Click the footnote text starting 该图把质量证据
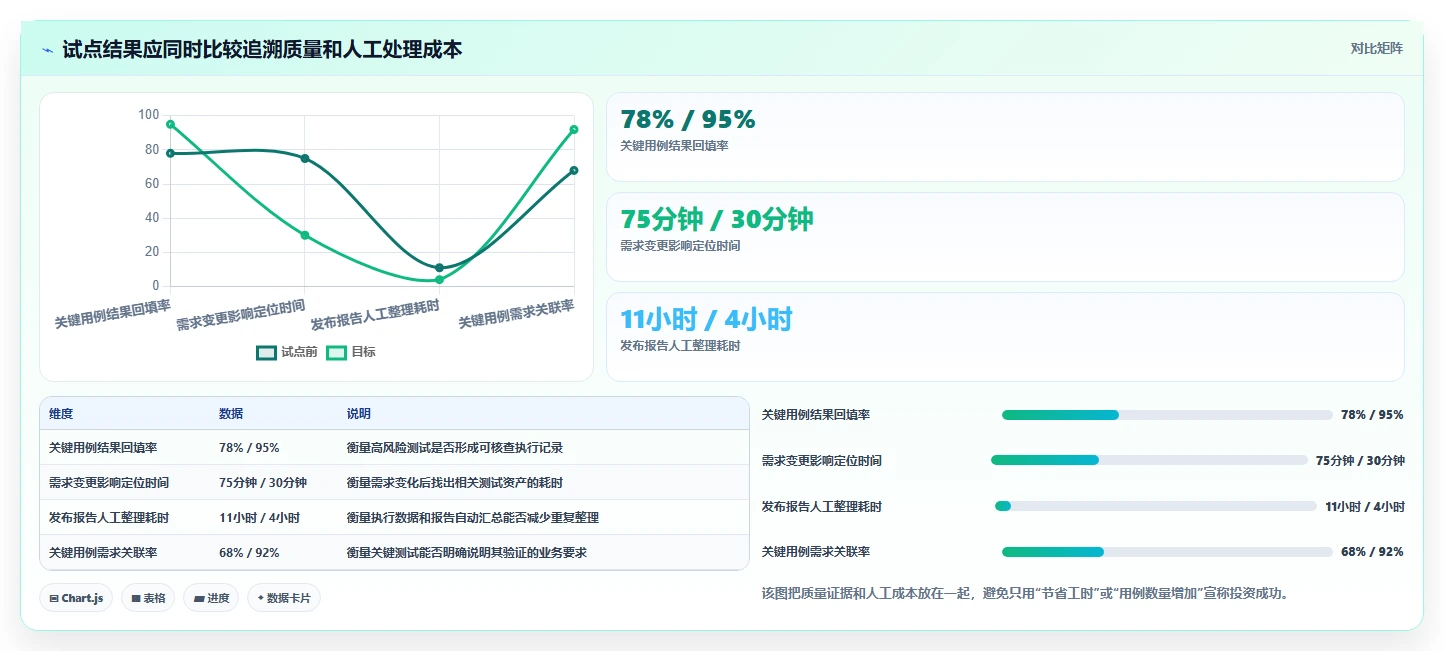Viewport: 1444px width, 651px height. point(1027,593)
